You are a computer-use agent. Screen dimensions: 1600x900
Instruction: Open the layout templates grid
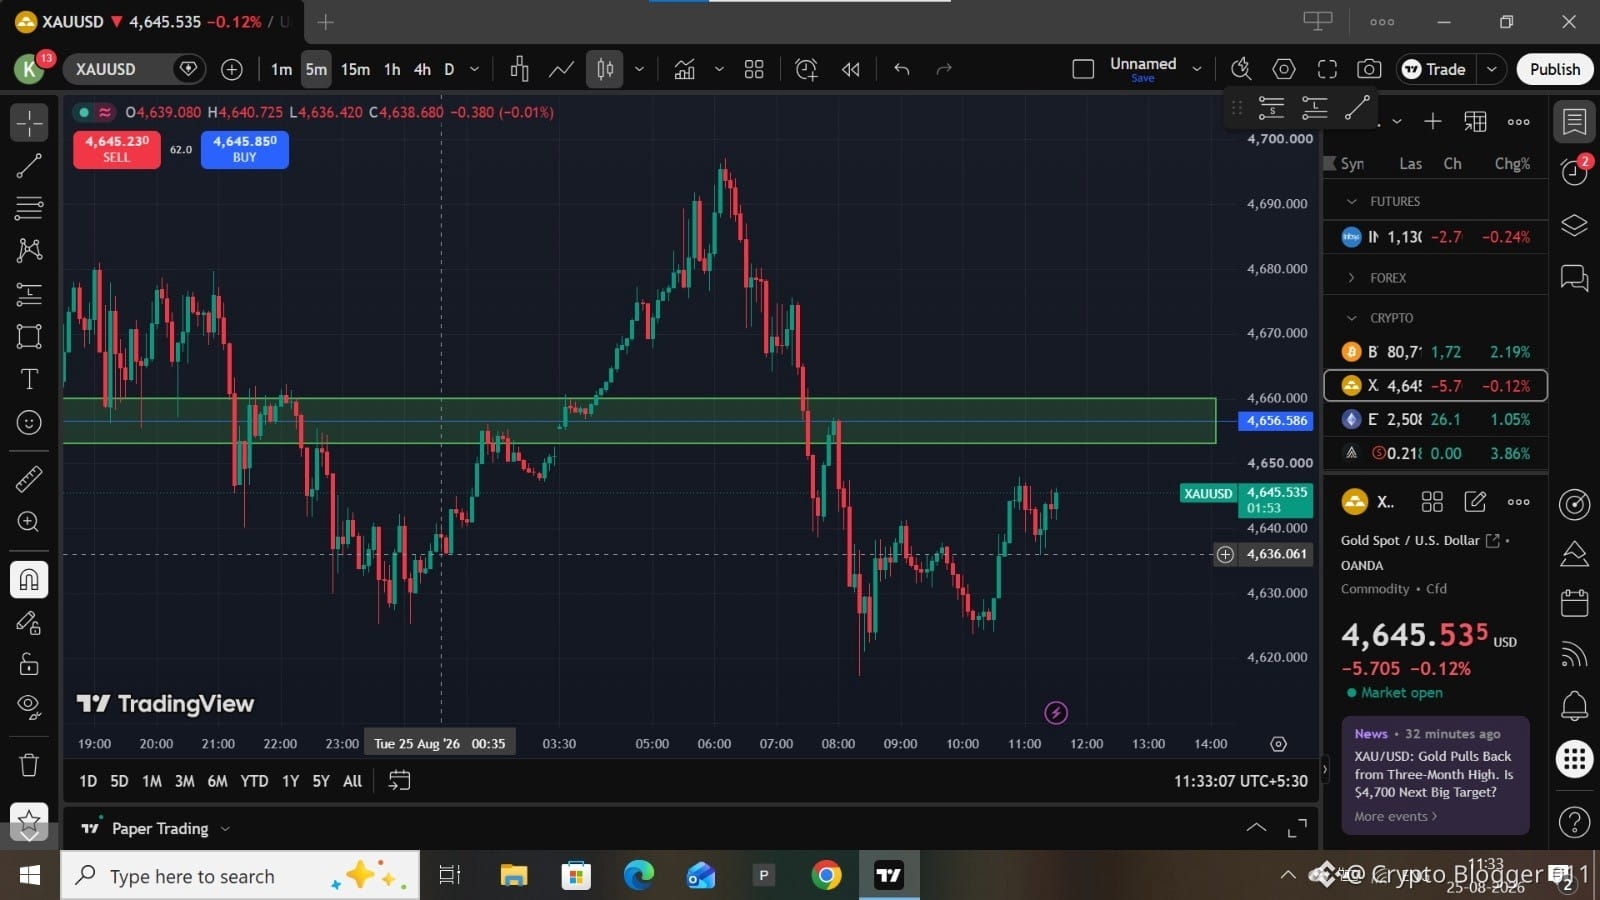(x=754, y=69)
